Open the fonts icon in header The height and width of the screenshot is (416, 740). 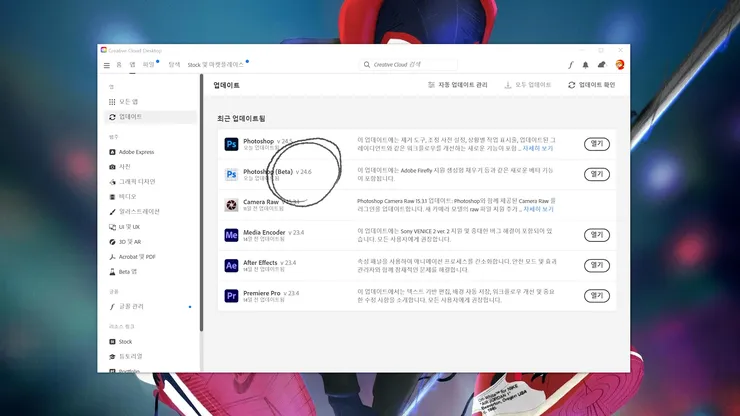tap(571, 65)
